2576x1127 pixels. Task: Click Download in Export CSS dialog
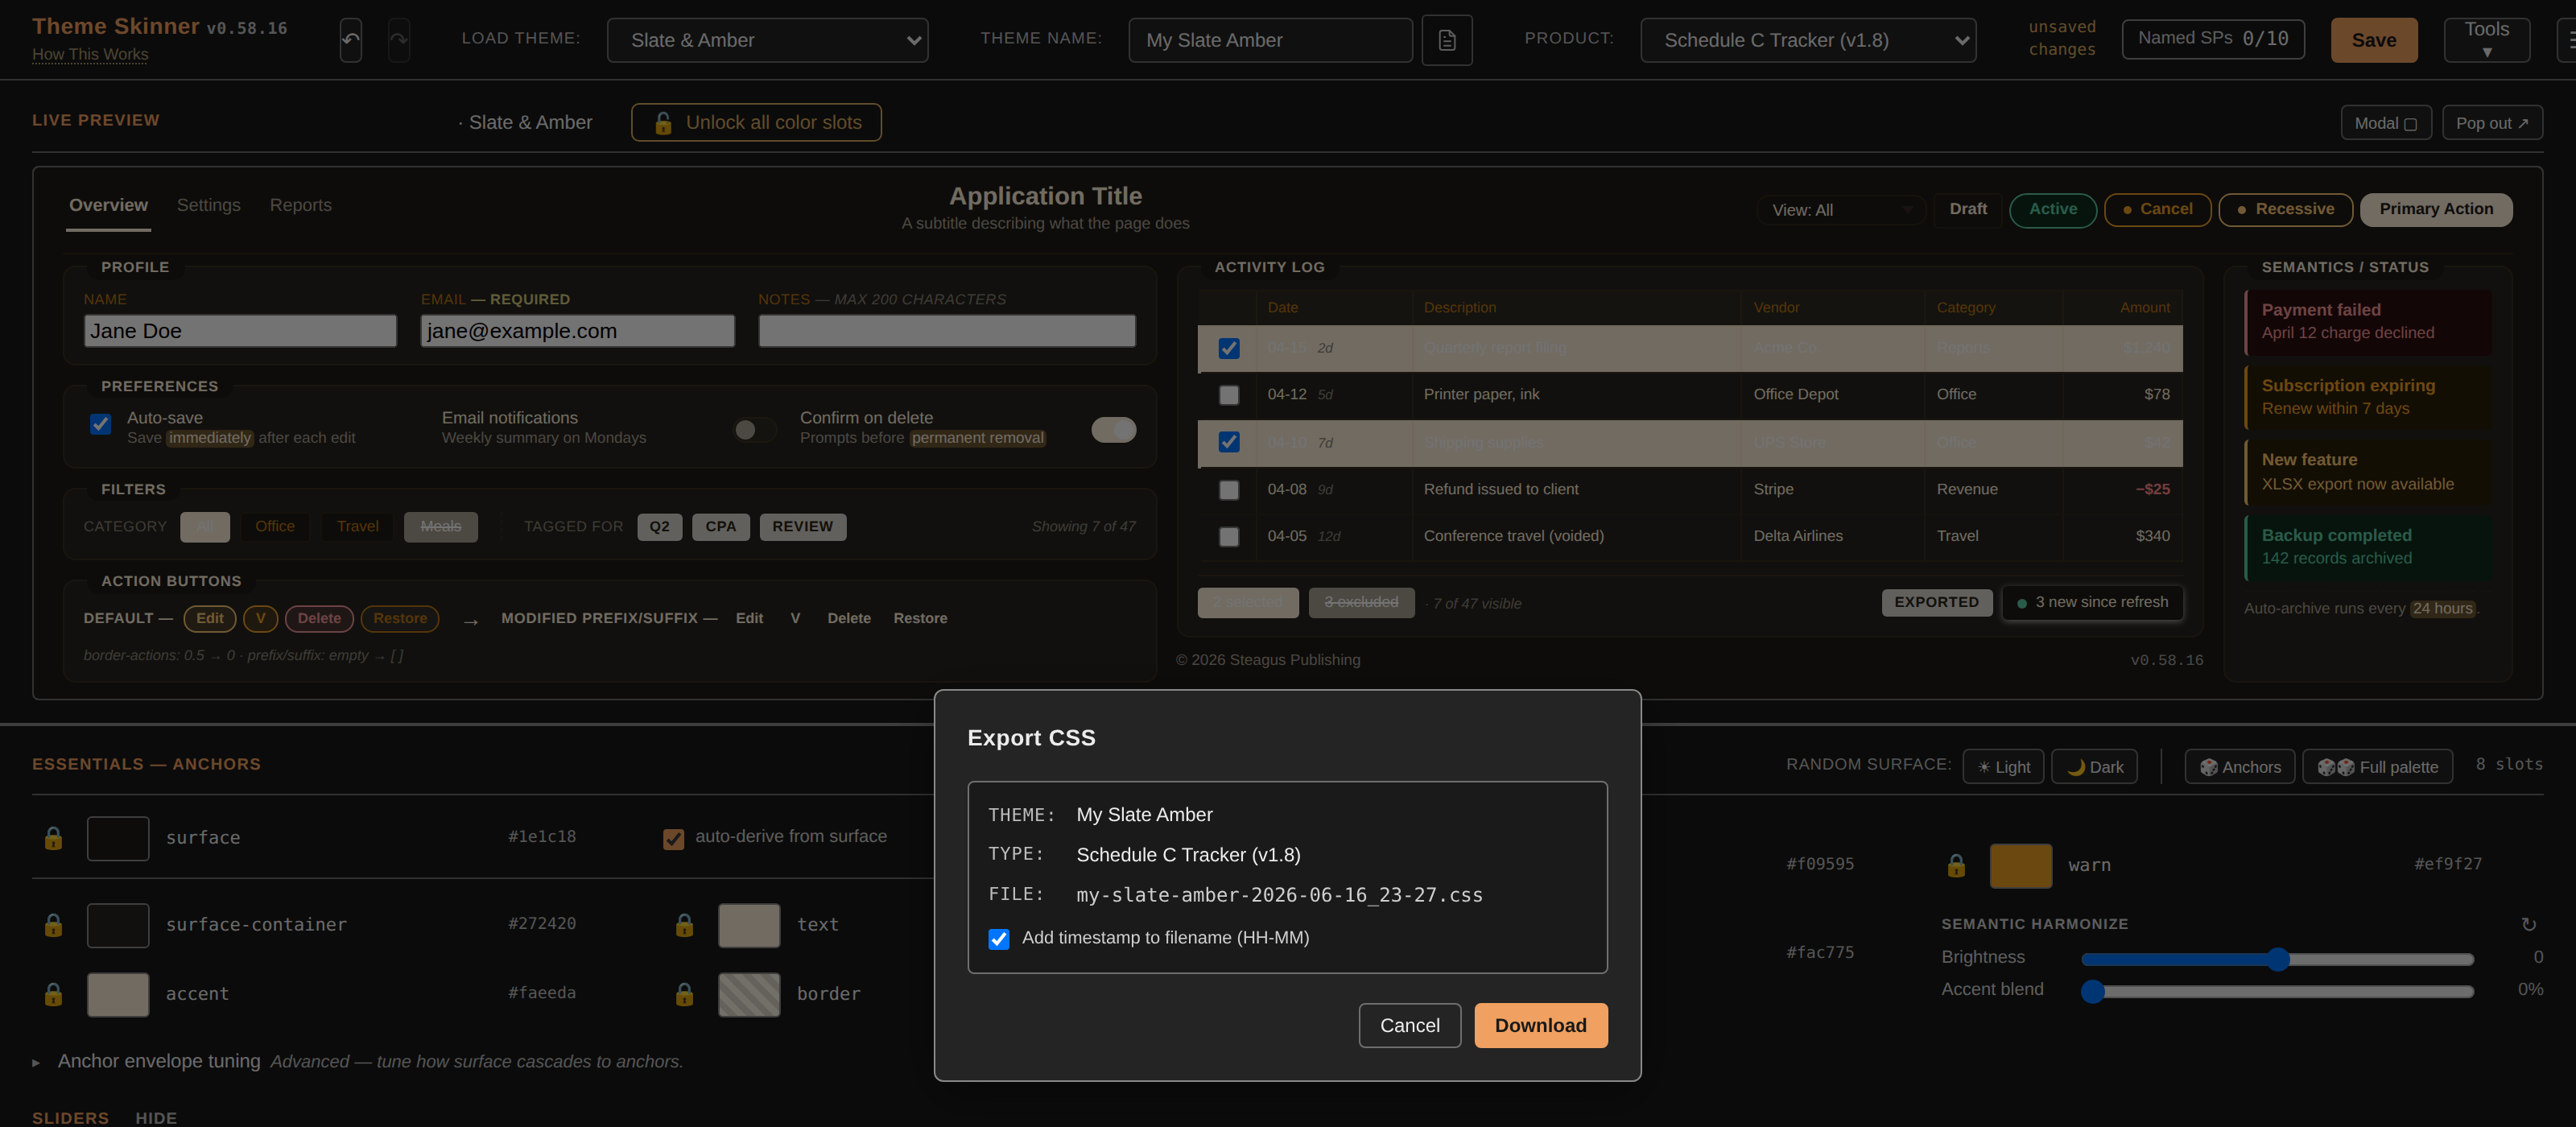(1540, 1026)
